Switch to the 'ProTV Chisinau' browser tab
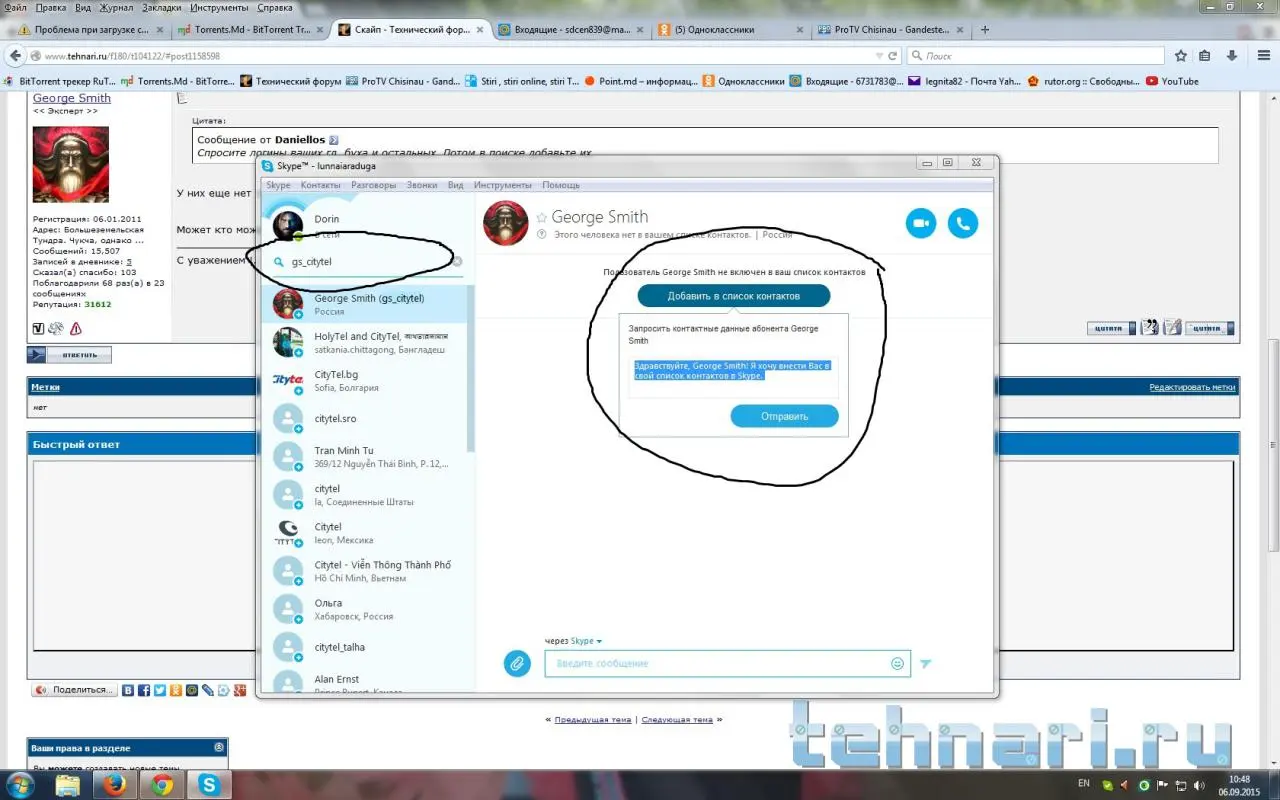Viewport: 1280px width, 800px height. click(x=892, y=29)
